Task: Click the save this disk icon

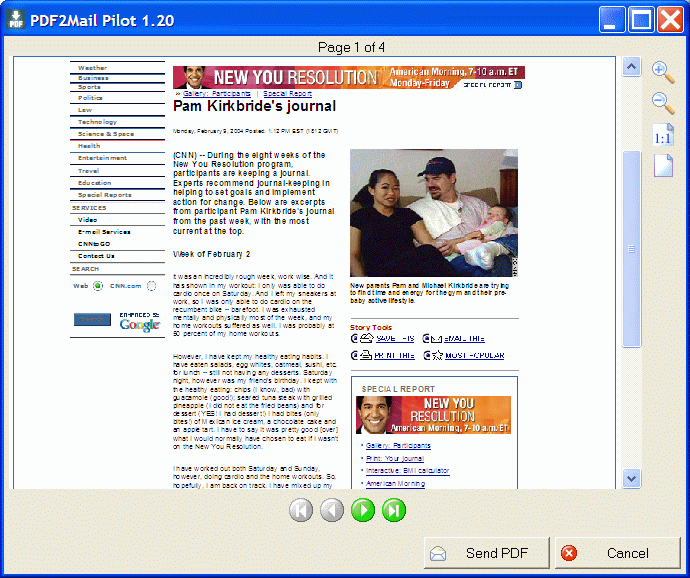Action: point(367,338)
